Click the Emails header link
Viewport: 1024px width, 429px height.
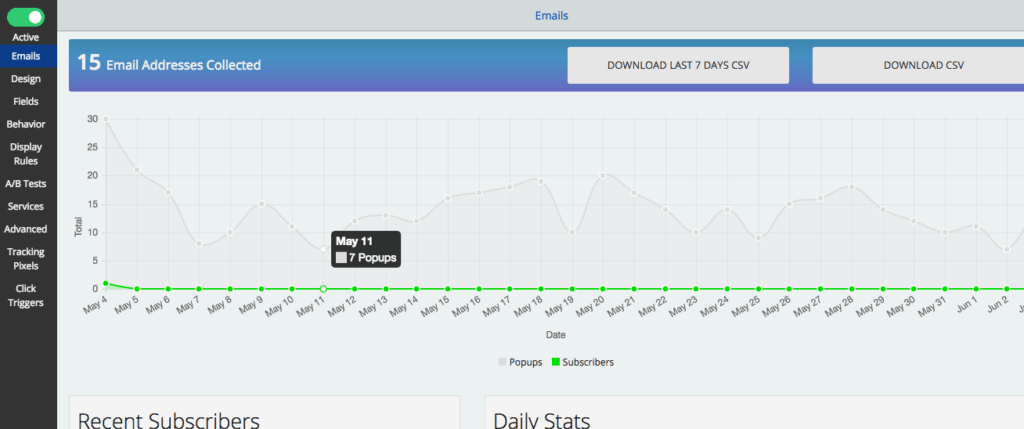tap(552, 16)
